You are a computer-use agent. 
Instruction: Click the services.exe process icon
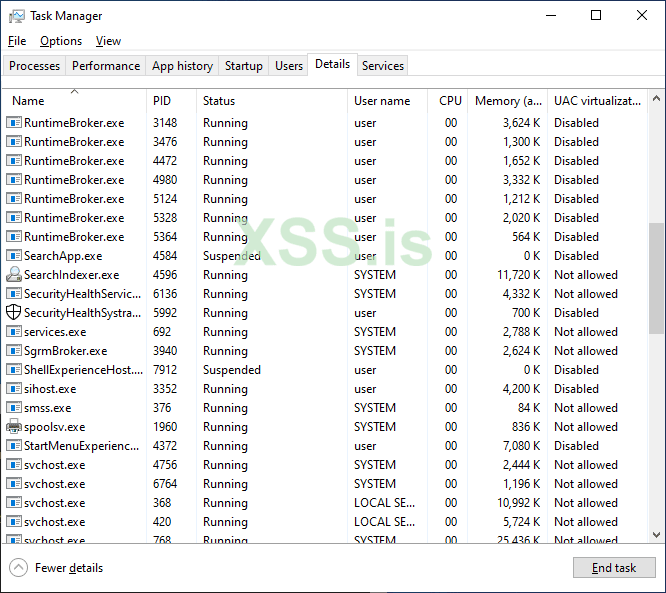point(14,332)
